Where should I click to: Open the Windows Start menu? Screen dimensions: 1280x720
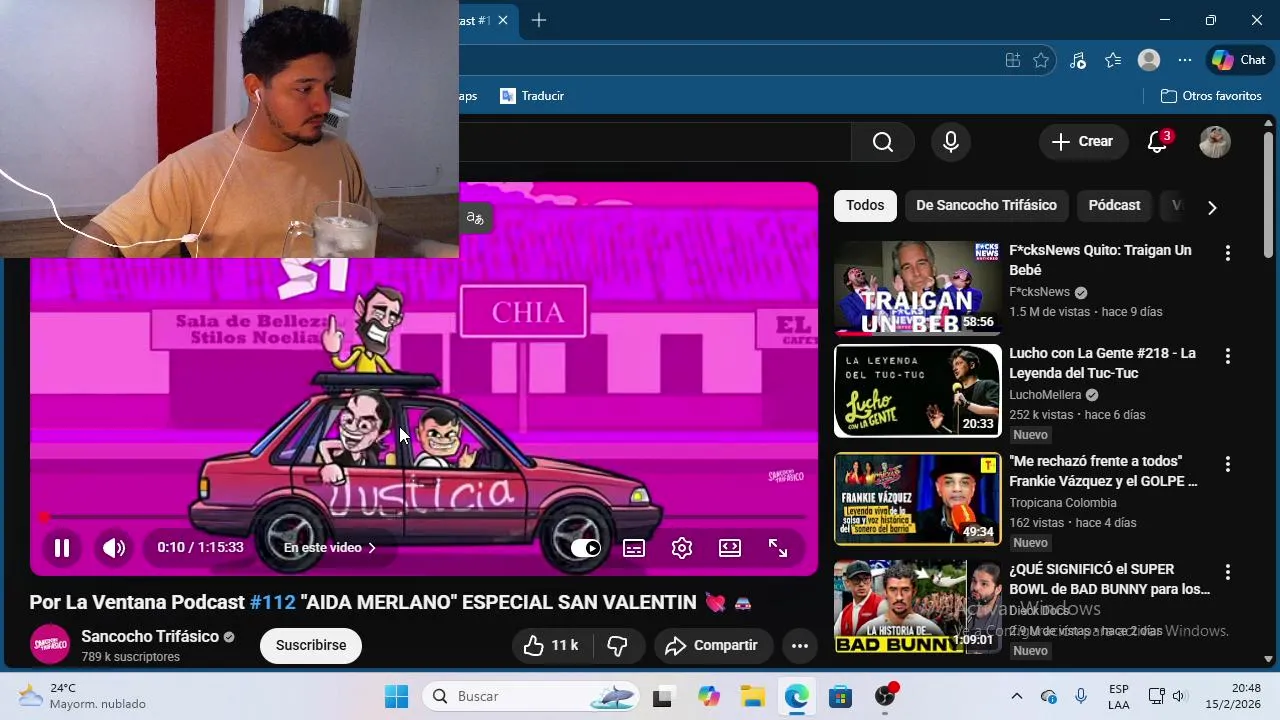coord(397,696)
